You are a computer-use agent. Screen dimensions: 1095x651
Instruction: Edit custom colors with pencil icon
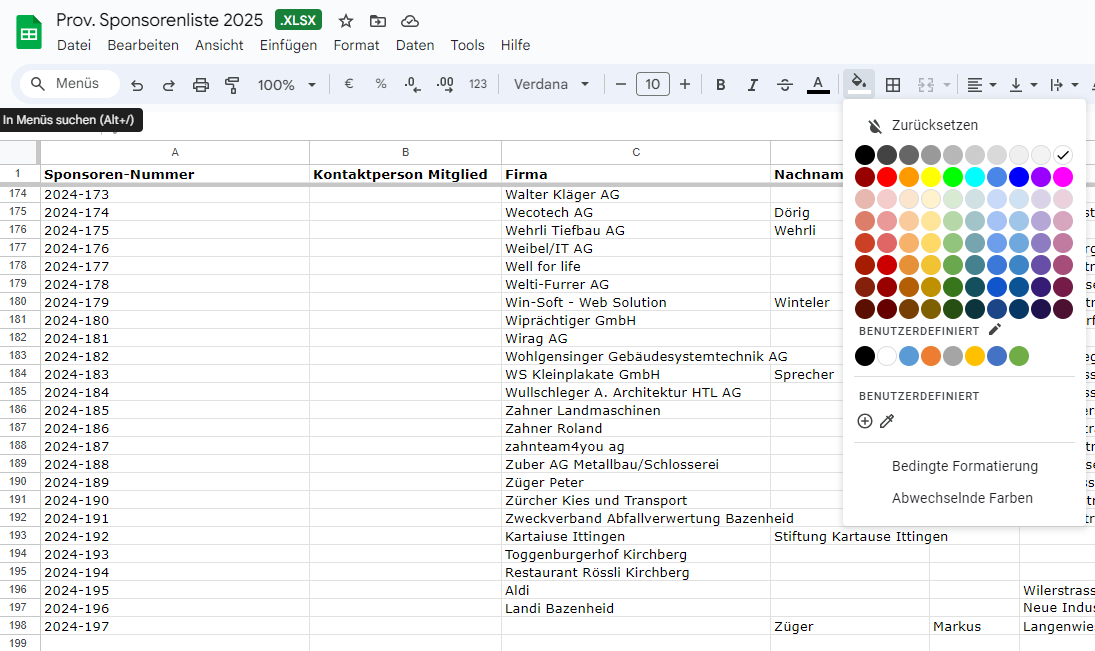tap(995, 330)
